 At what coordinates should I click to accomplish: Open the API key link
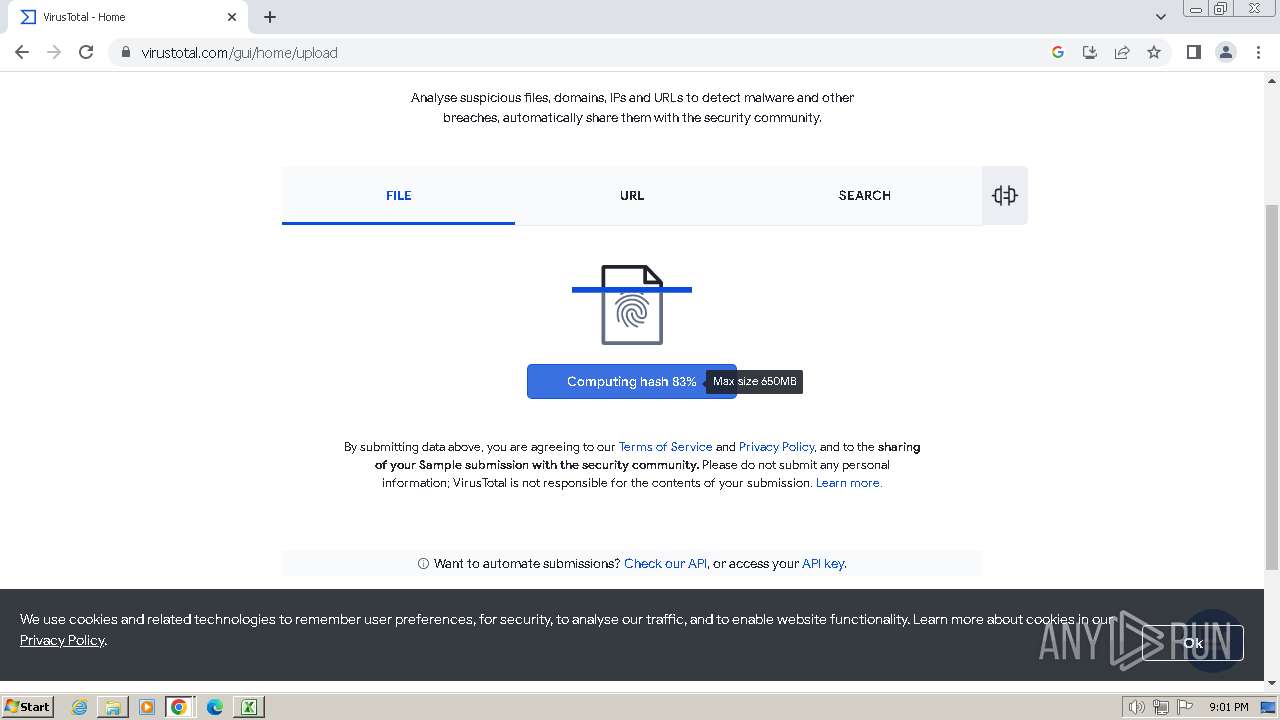(823, 564)
